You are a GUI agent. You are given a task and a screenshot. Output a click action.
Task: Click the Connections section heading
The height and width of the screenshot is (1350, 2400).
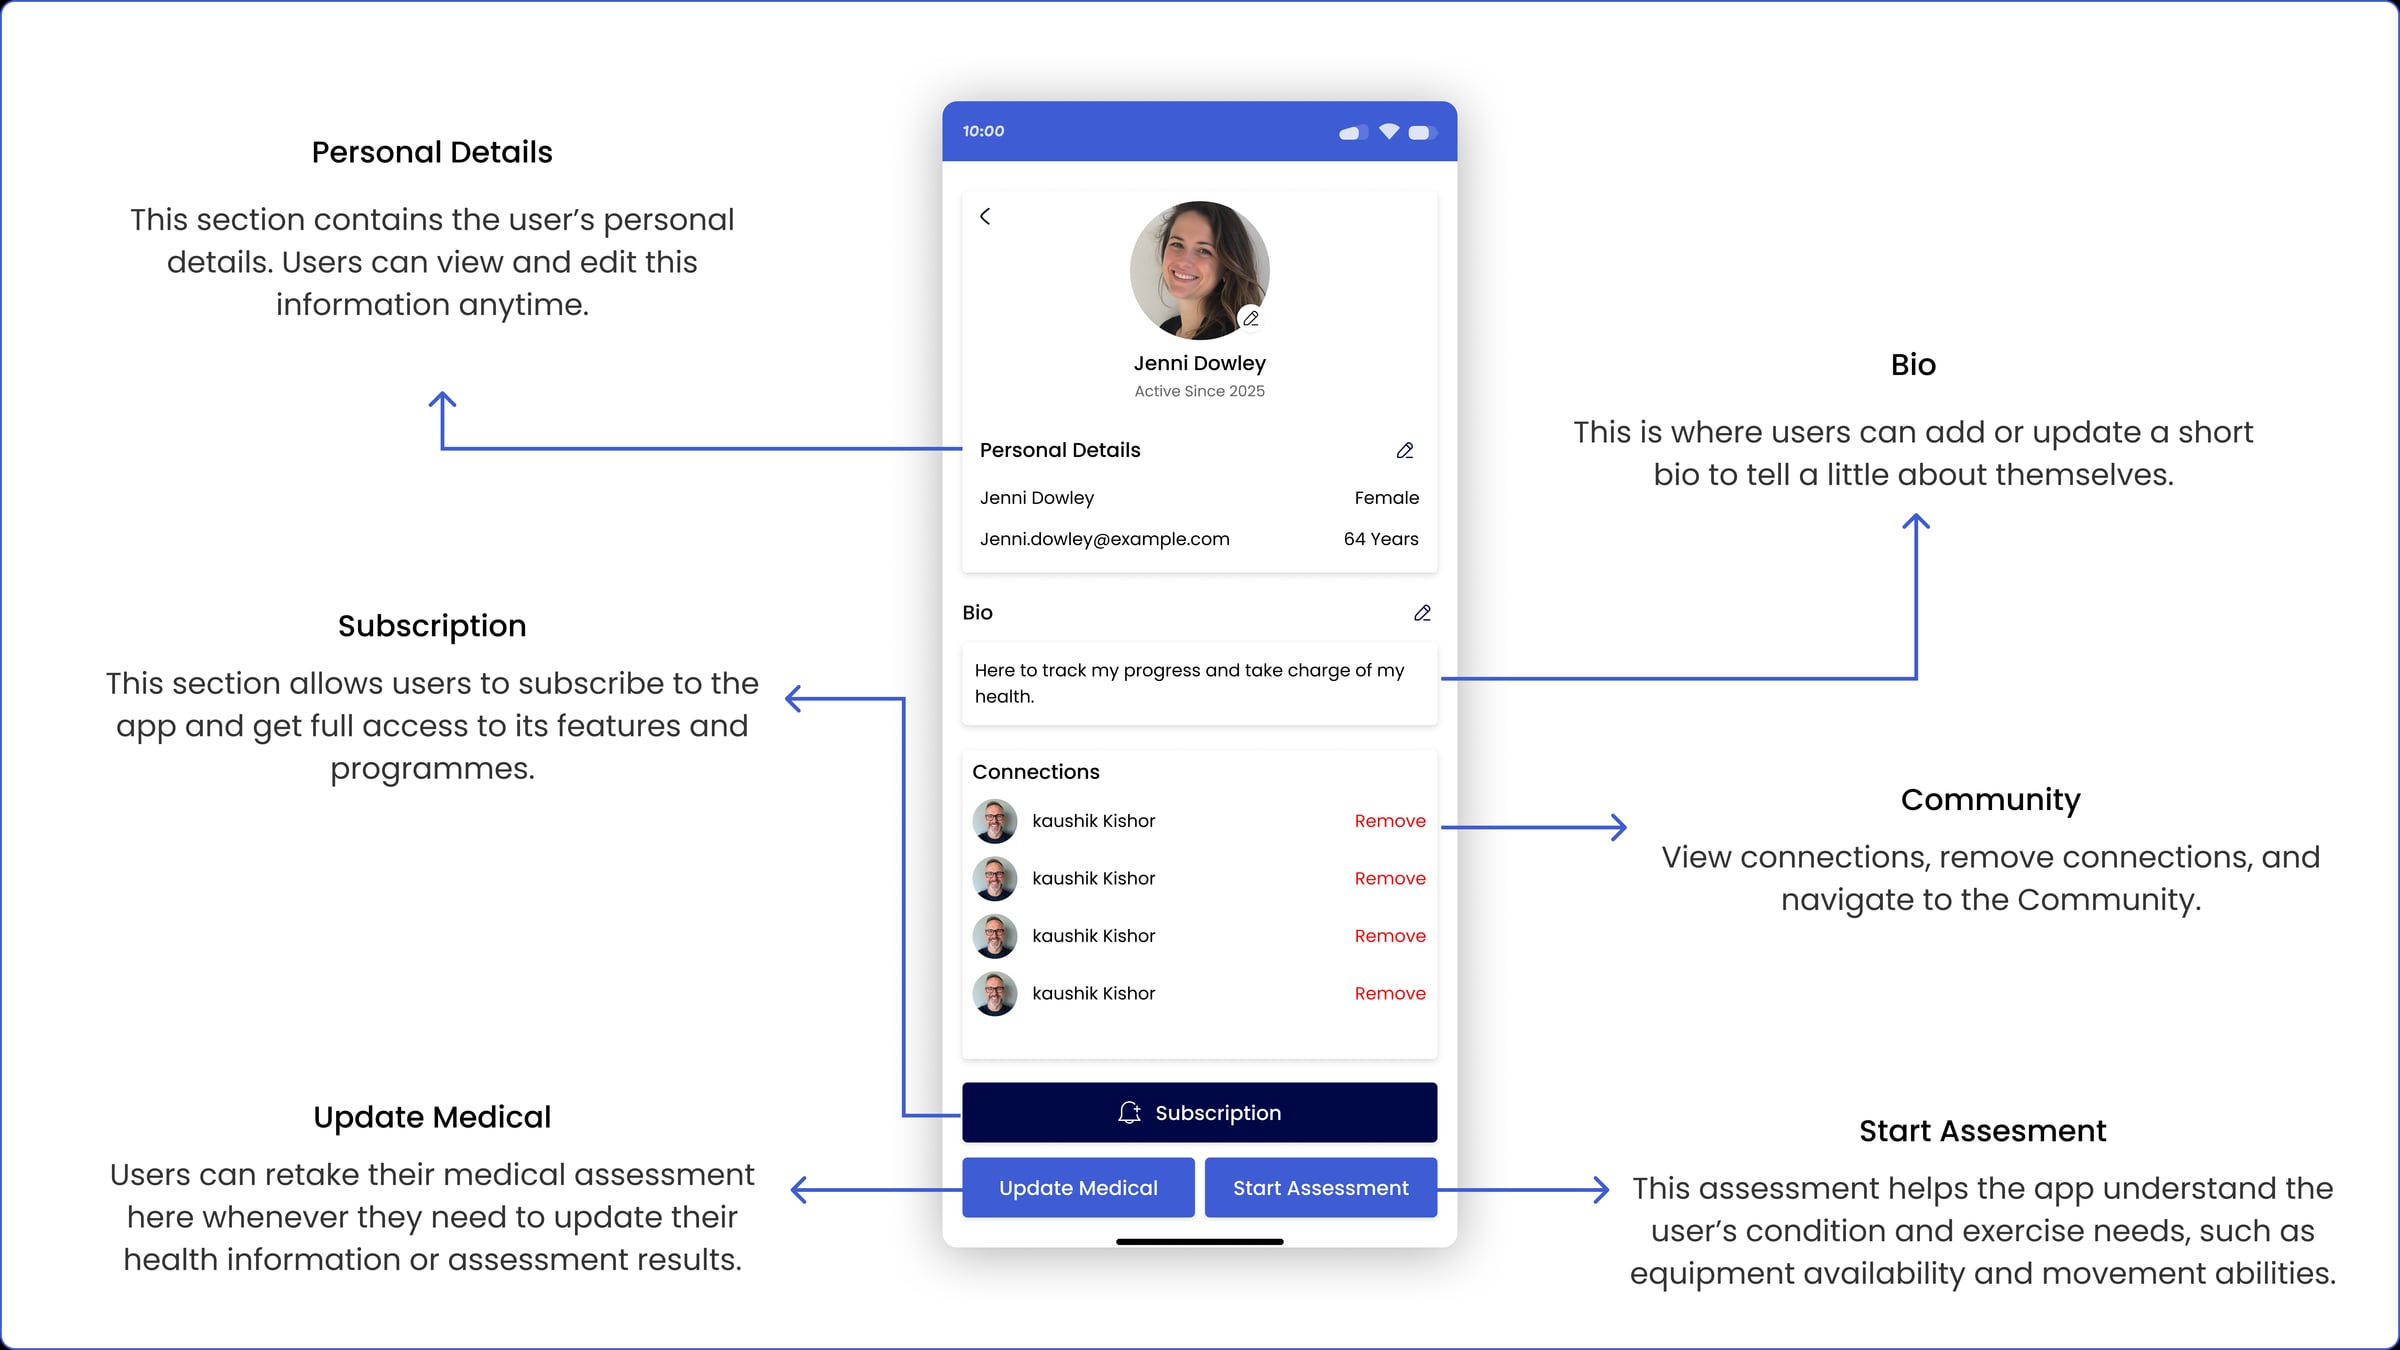coord(1035,772)
